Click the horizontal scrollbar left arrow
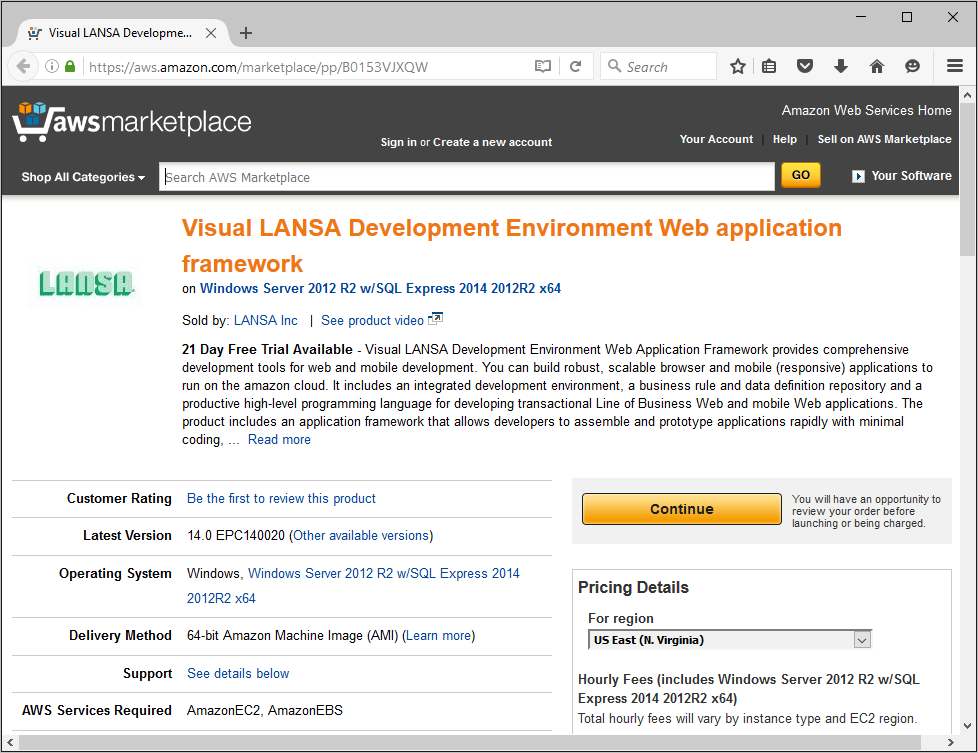The height and width of the screenshot is (753, 978). click(x=10, y=742)
